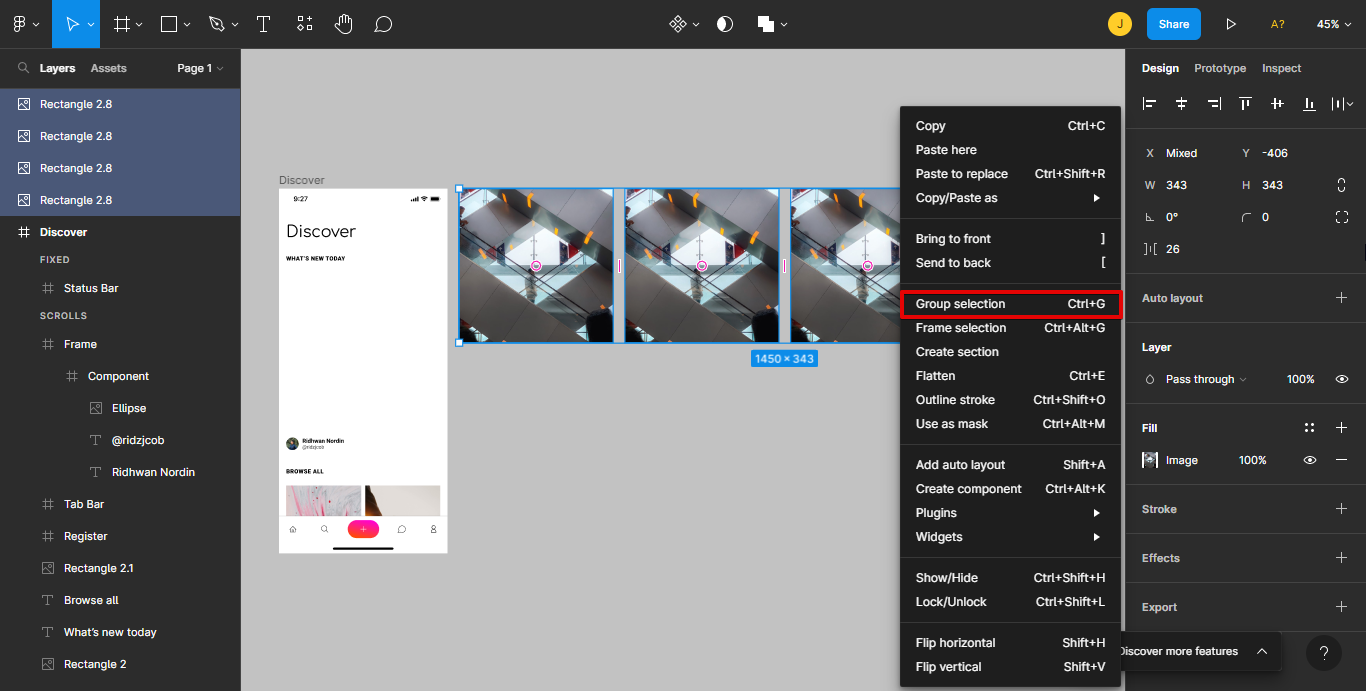
Task: Click the mask contrast icon in toolbar
Action: point(725,24)
